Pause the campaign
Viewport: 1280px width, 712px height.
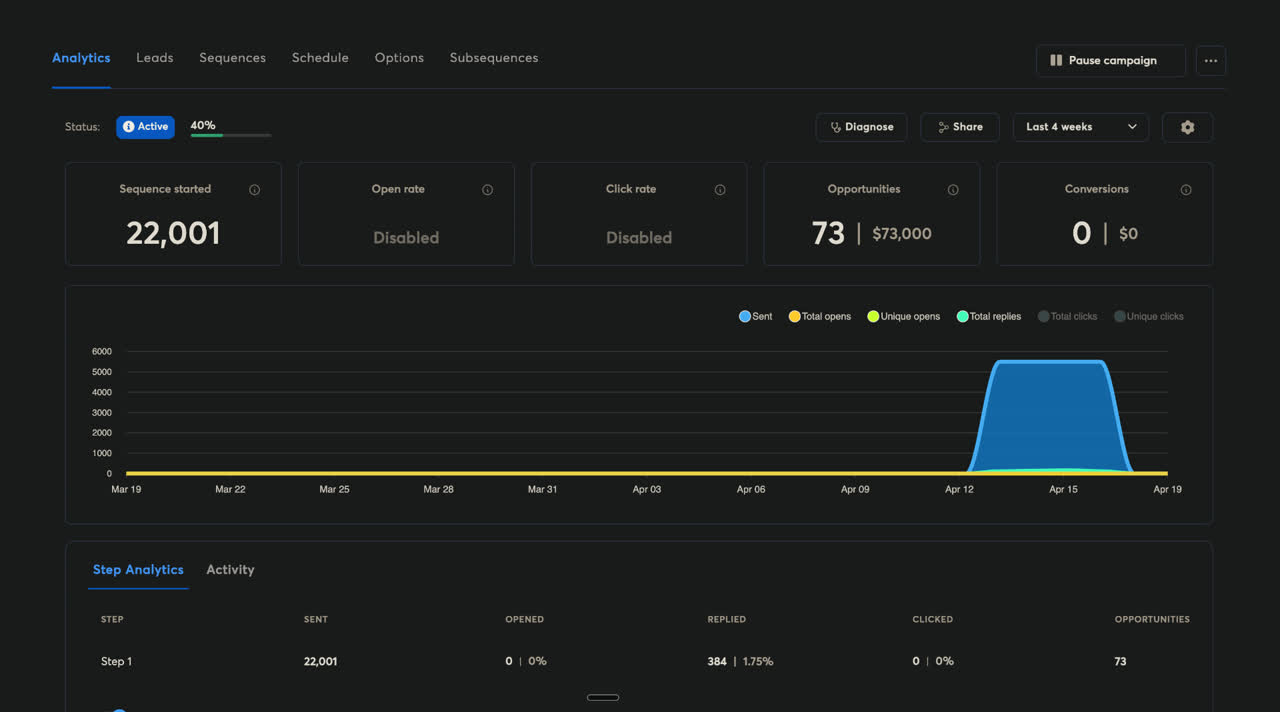pos(1110,60)
